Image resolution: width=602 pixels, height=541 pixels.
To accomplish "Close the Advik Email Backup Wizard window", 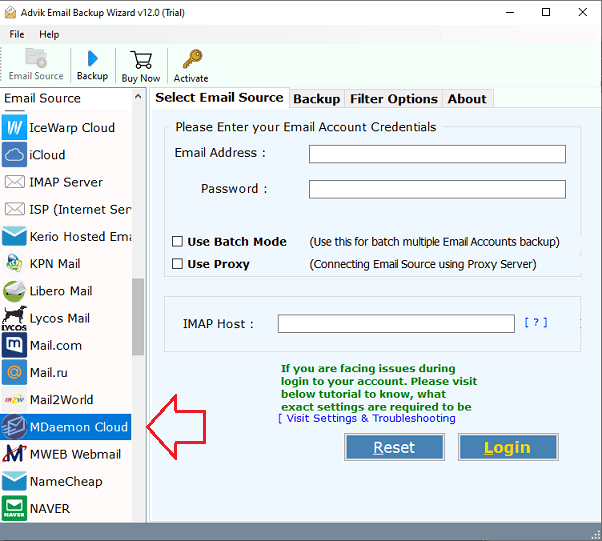I will click(x=582, y=12).
